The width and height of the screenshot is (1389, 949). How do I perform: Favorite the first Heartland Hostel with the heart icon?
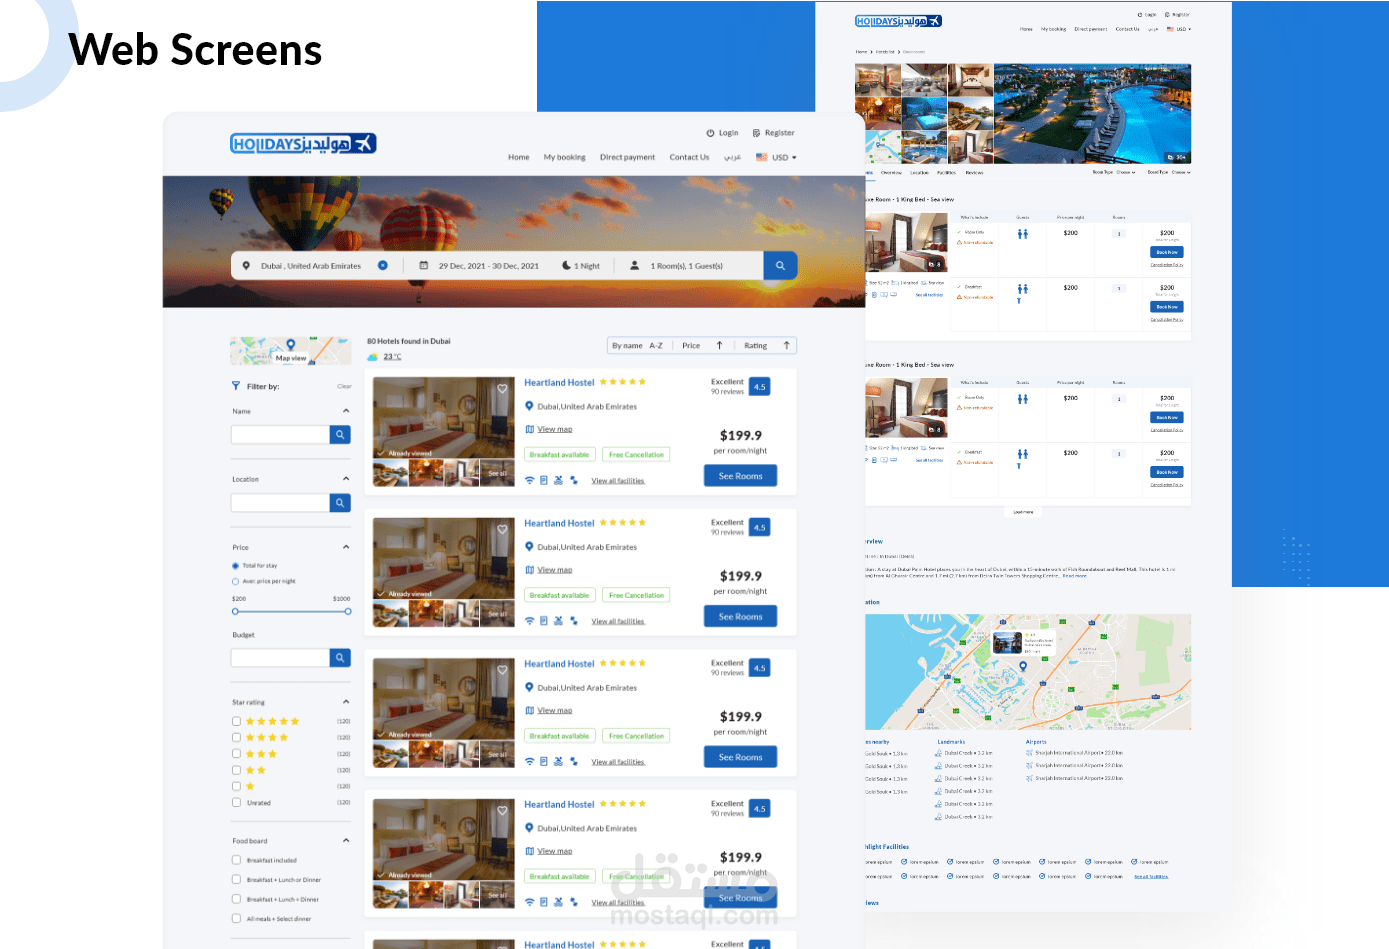click(503, 388)
